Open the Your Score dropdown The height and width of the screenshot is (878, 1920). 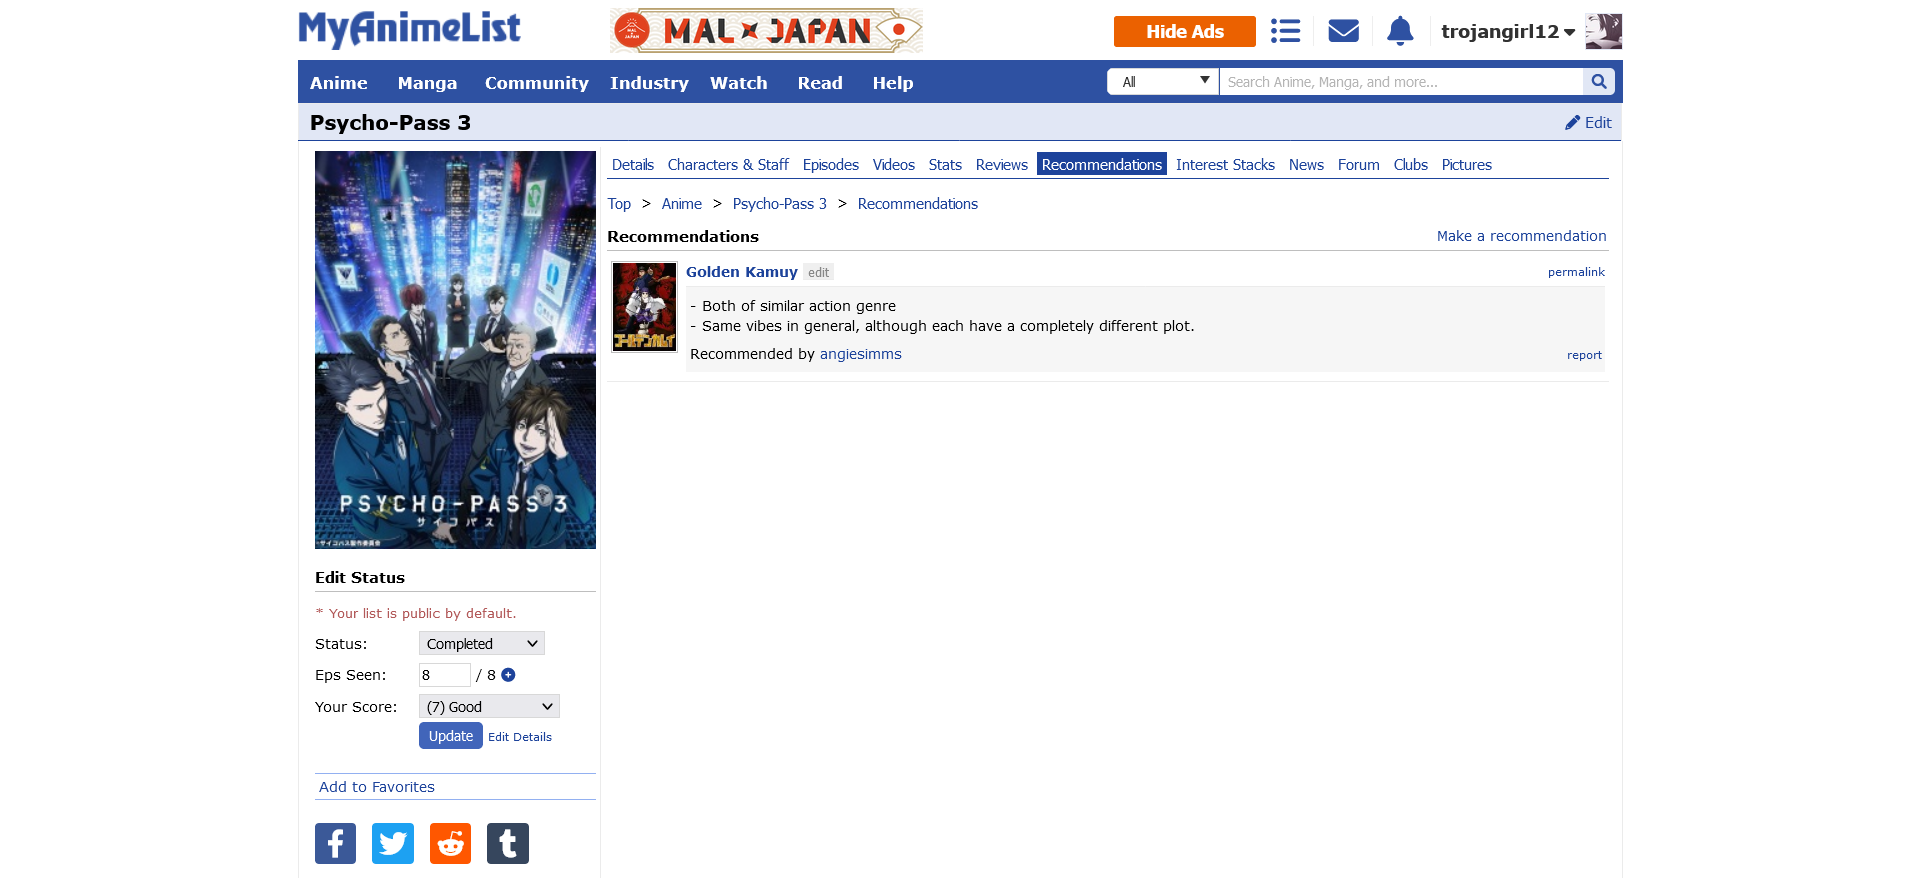click(489, 707)
